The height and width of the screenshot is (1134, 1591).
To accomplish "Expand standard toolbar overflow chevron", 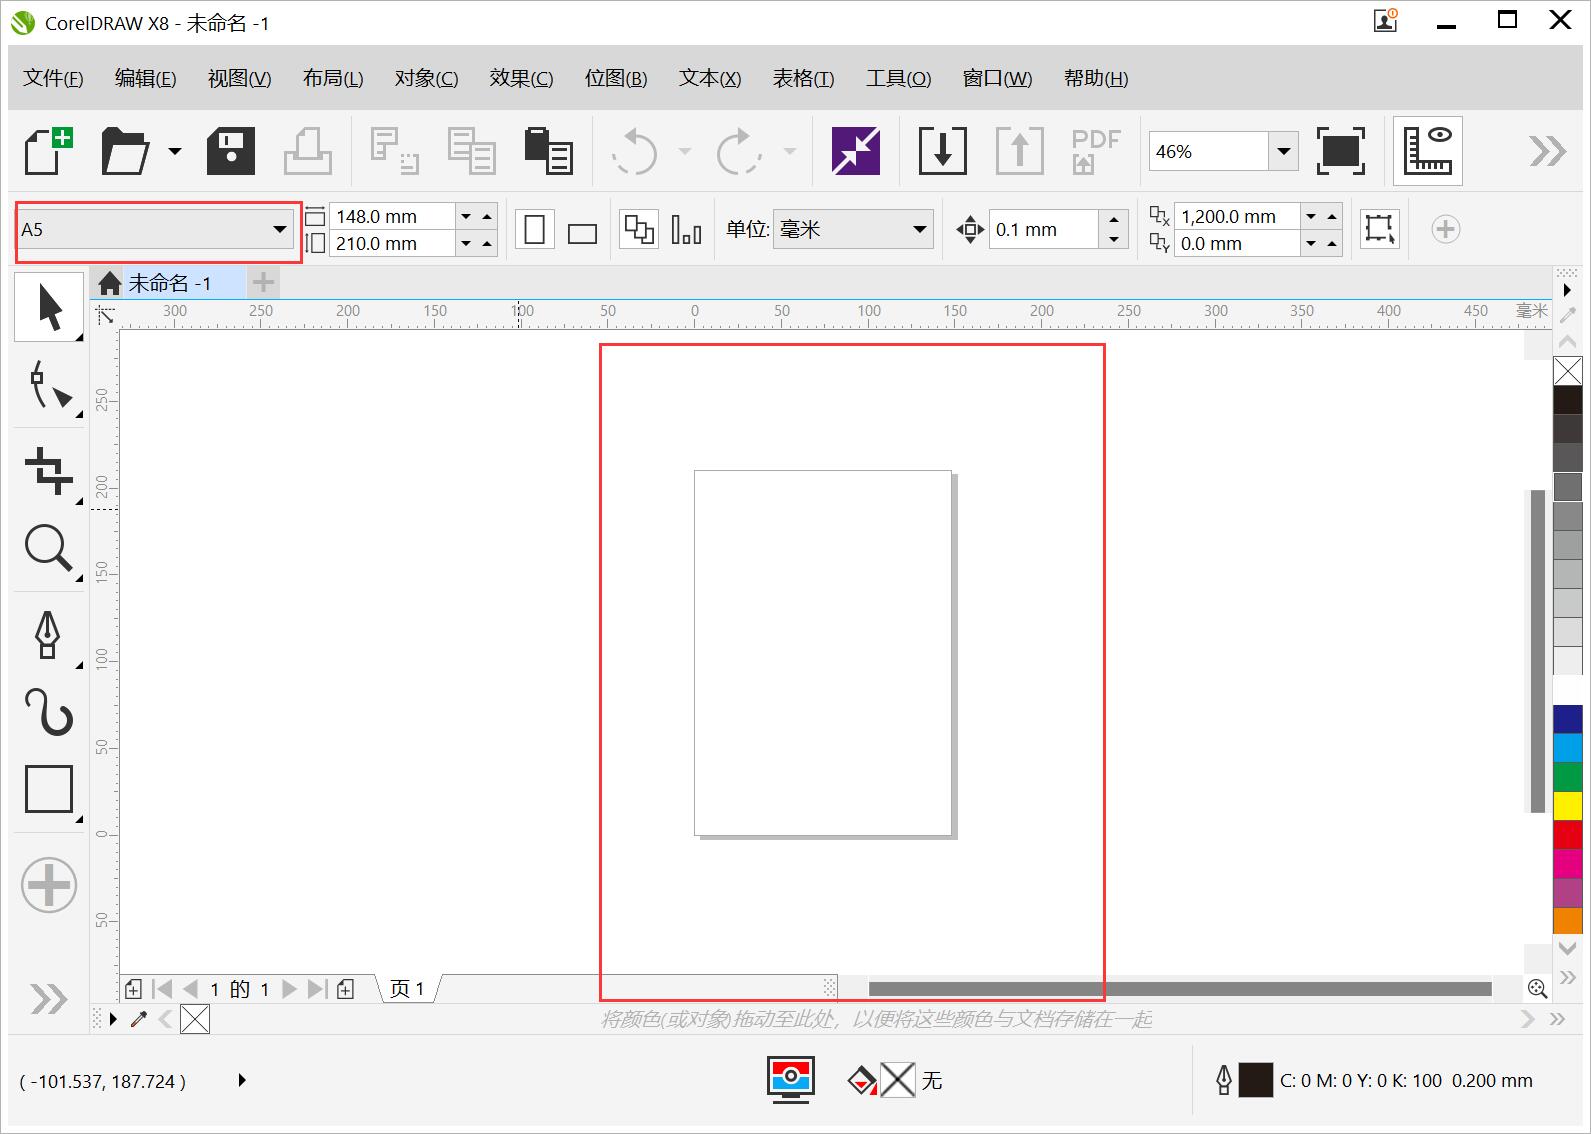I will pyautogui.click(x=1547, y=151).
